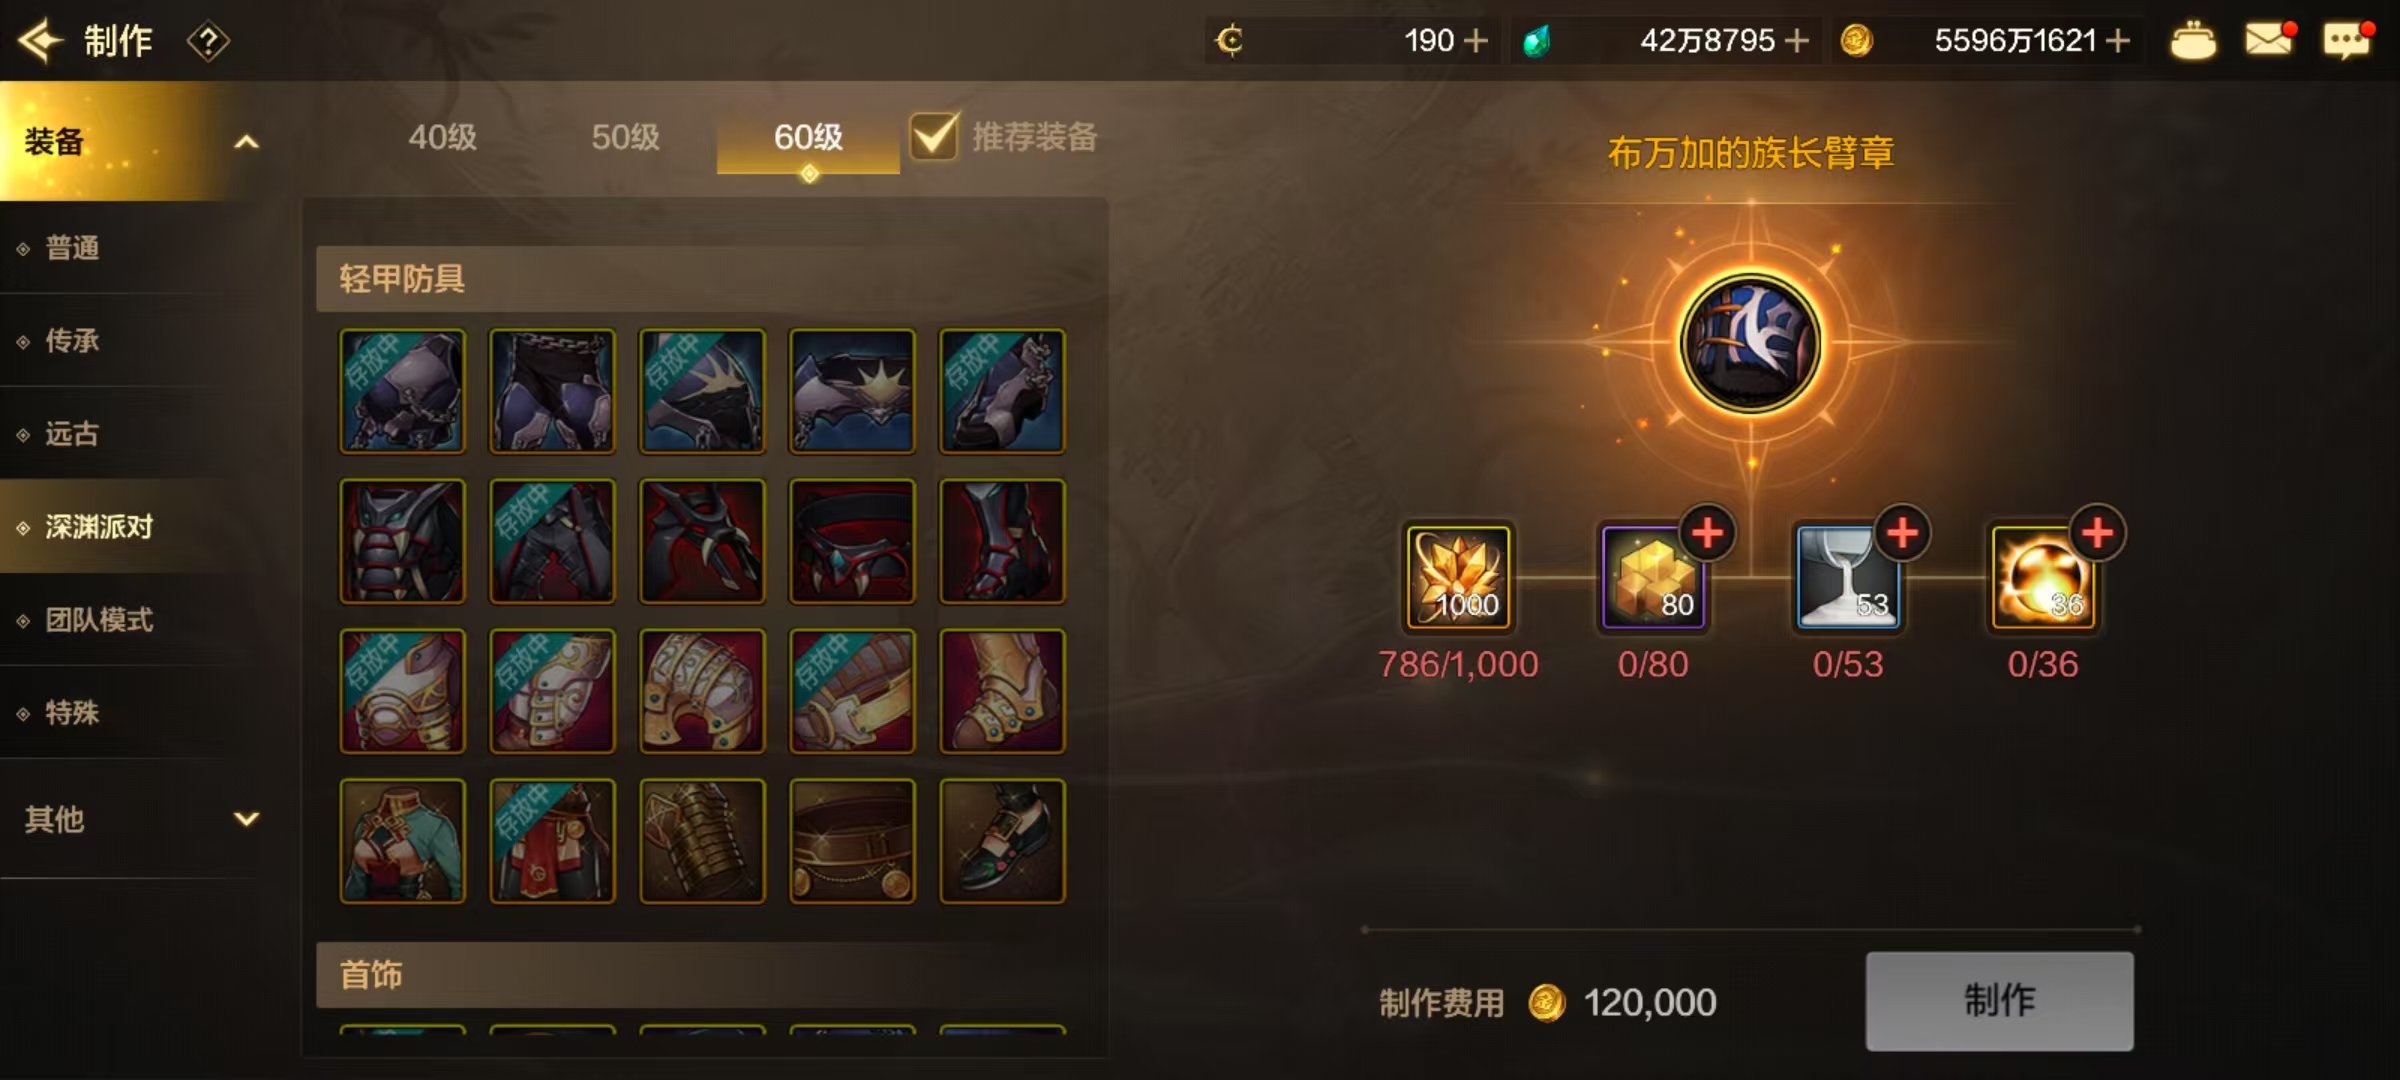Screen dimensions: 2400x1080
Task: Select the brown belt armor thumbnail
Action: point(852,841)
